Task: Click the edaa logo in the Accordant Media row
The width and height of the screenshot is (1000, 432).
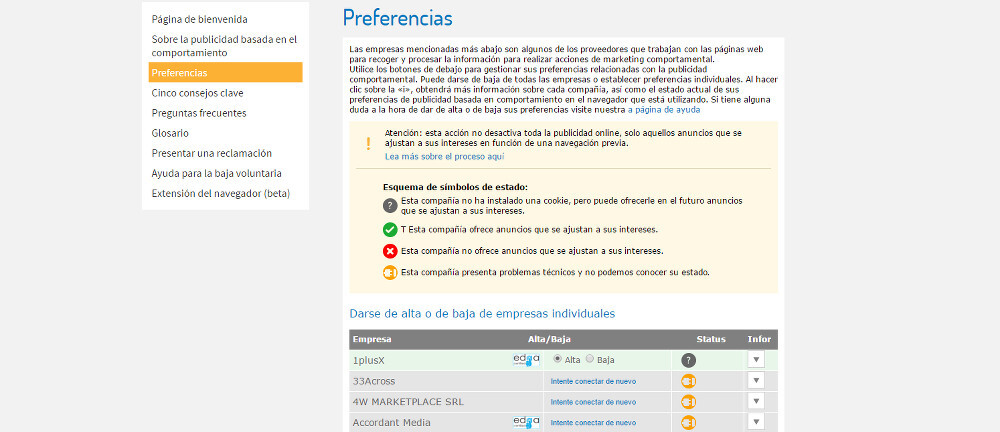Action: pos(526,422)
